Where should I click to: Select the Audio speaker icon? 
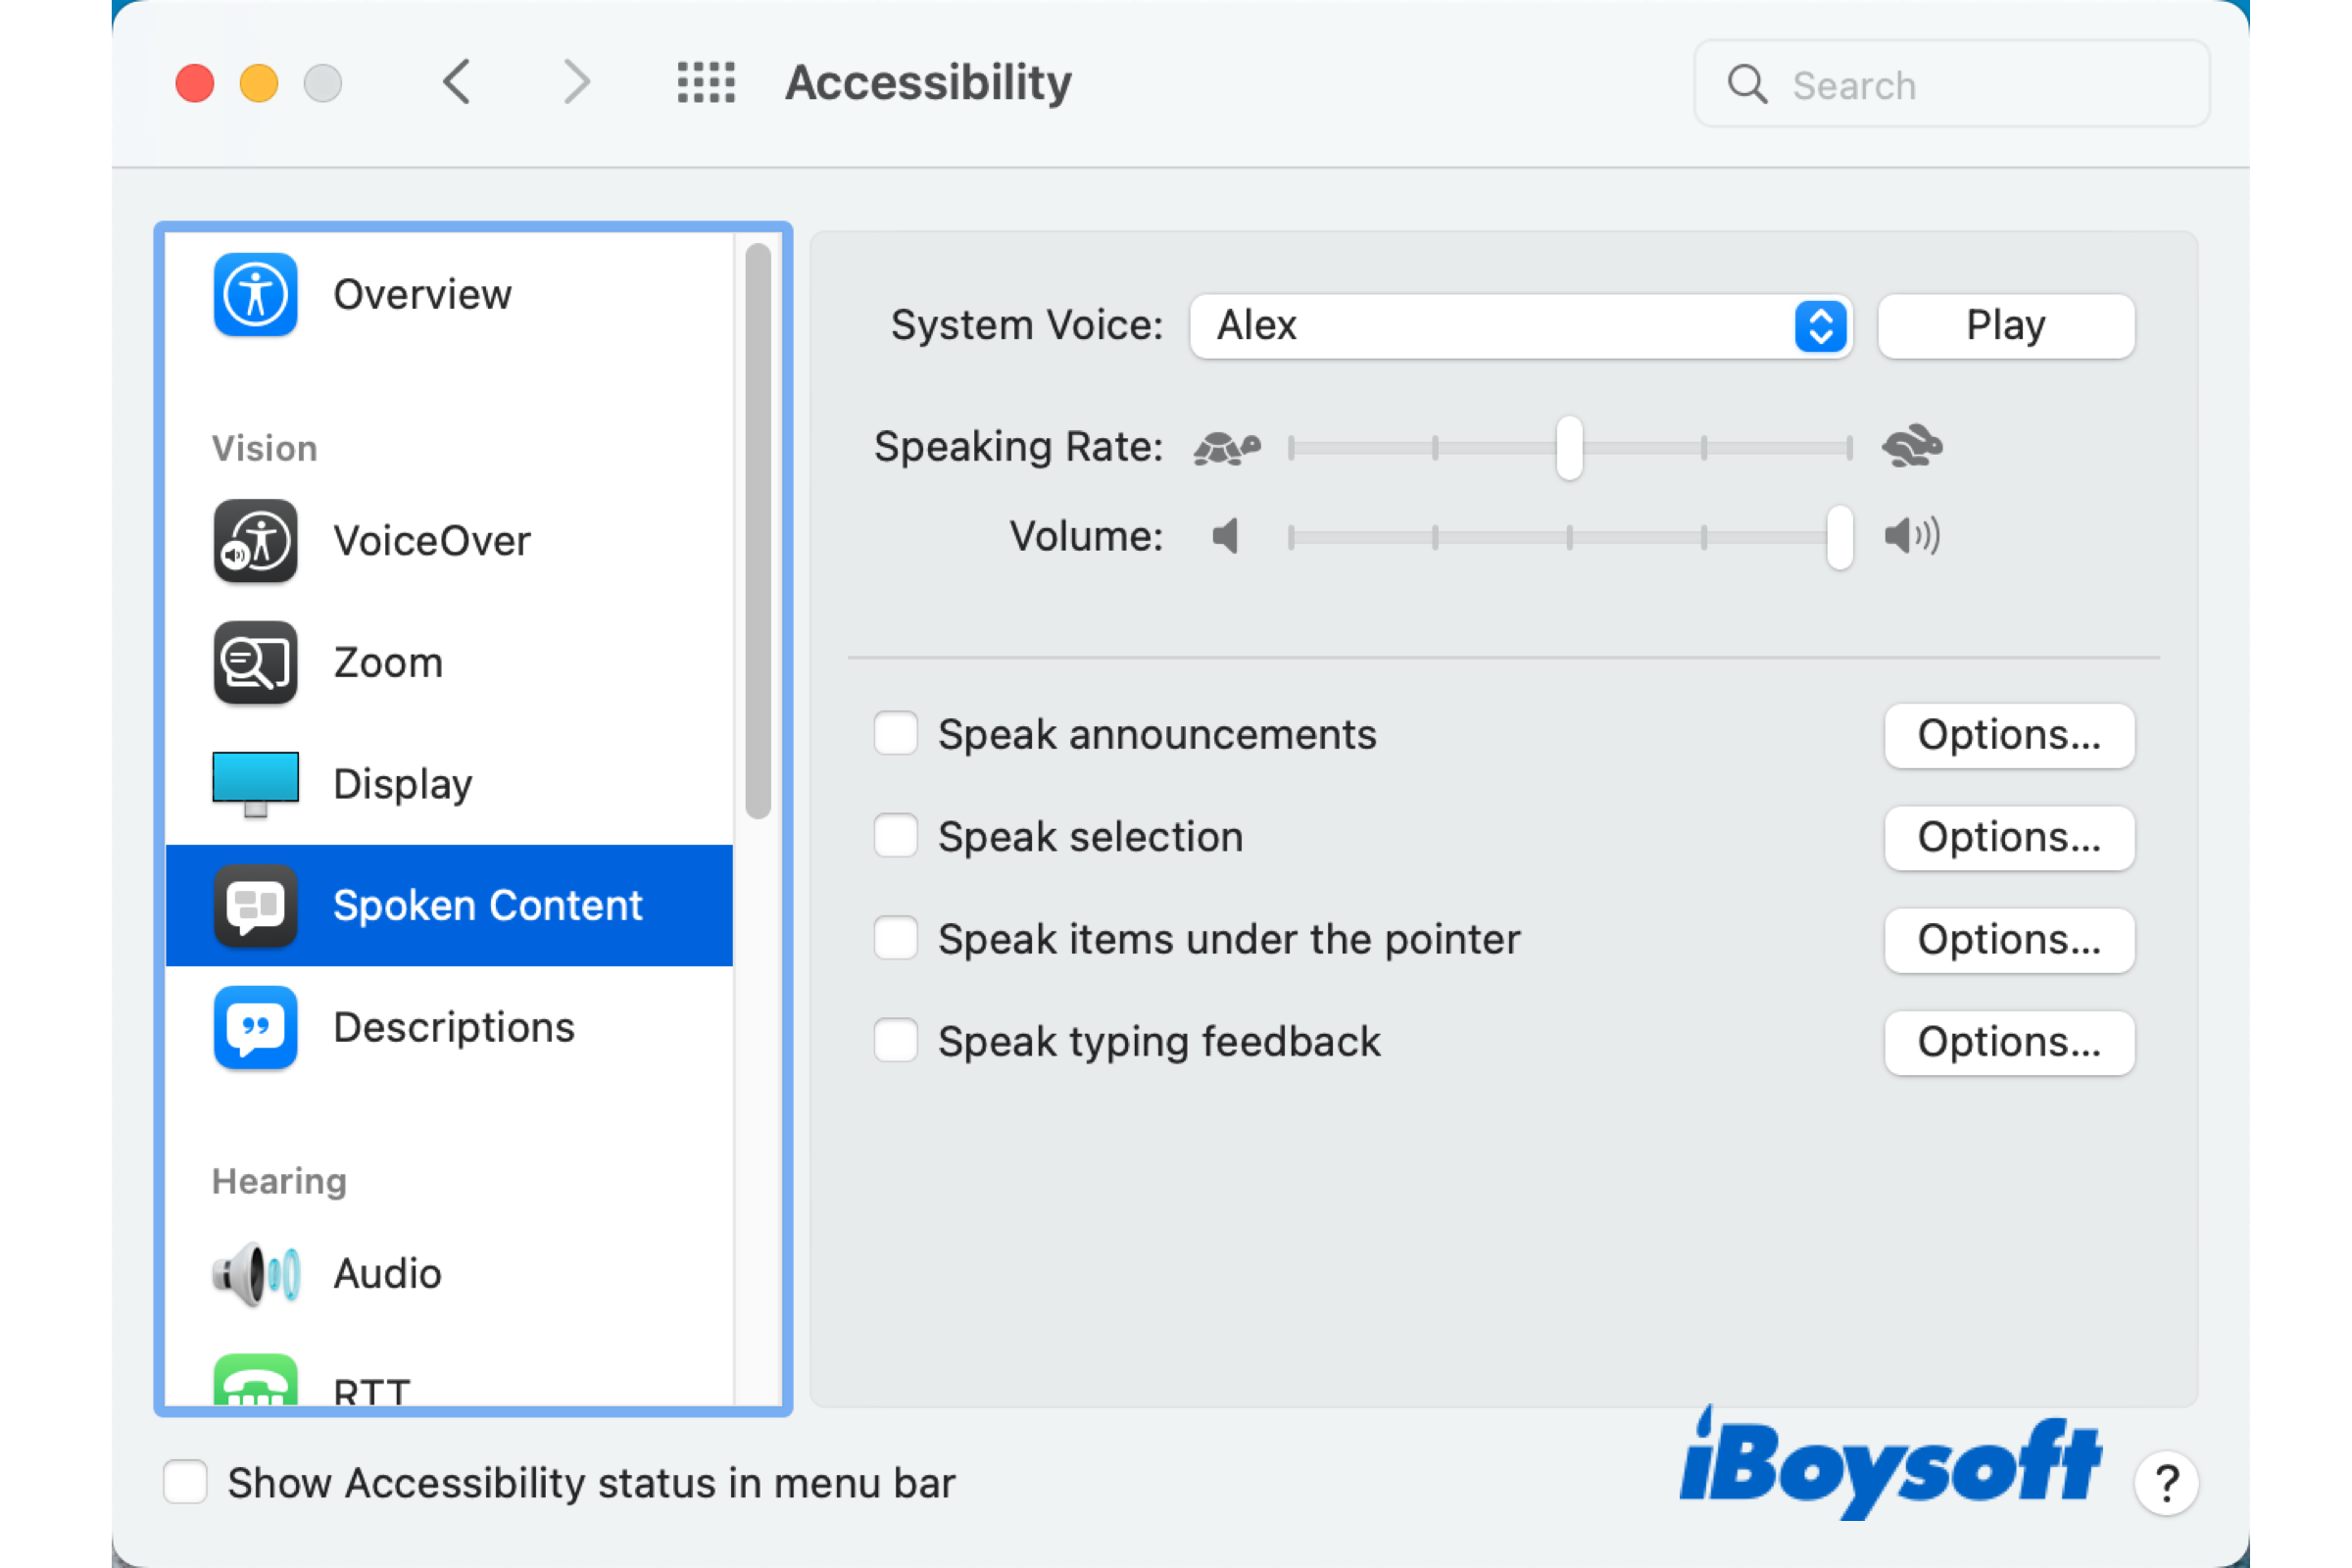coord(255,1274)
